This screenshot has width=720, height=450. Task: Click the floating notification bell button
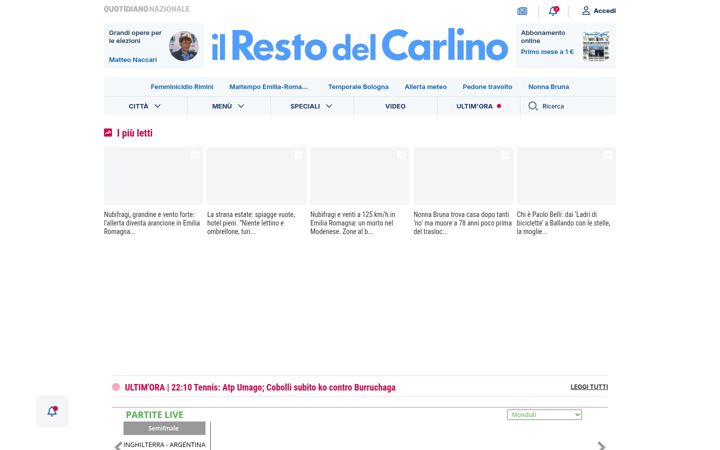tap(52, 411)
